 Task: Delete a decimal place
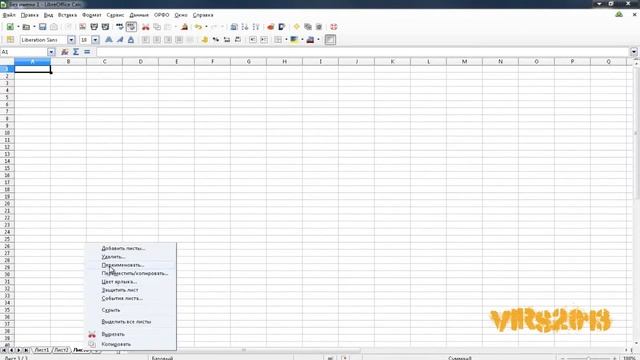click(x=238, y=40)
